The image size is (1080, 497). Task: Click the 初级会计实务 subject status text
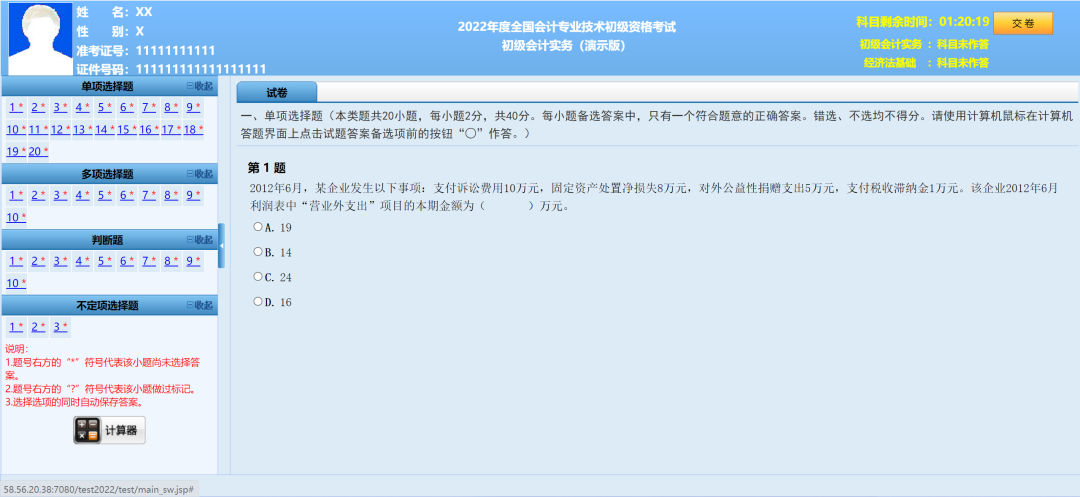pyautogui.click(x=924, y=45)
